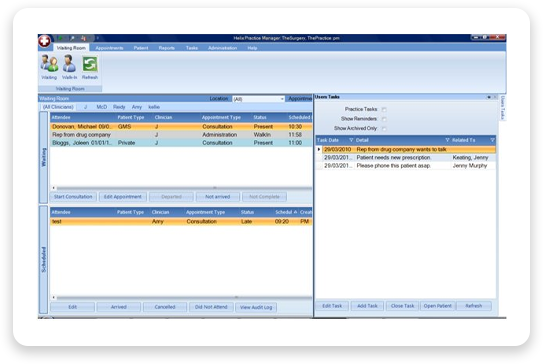Click the Close Task button

402,306
